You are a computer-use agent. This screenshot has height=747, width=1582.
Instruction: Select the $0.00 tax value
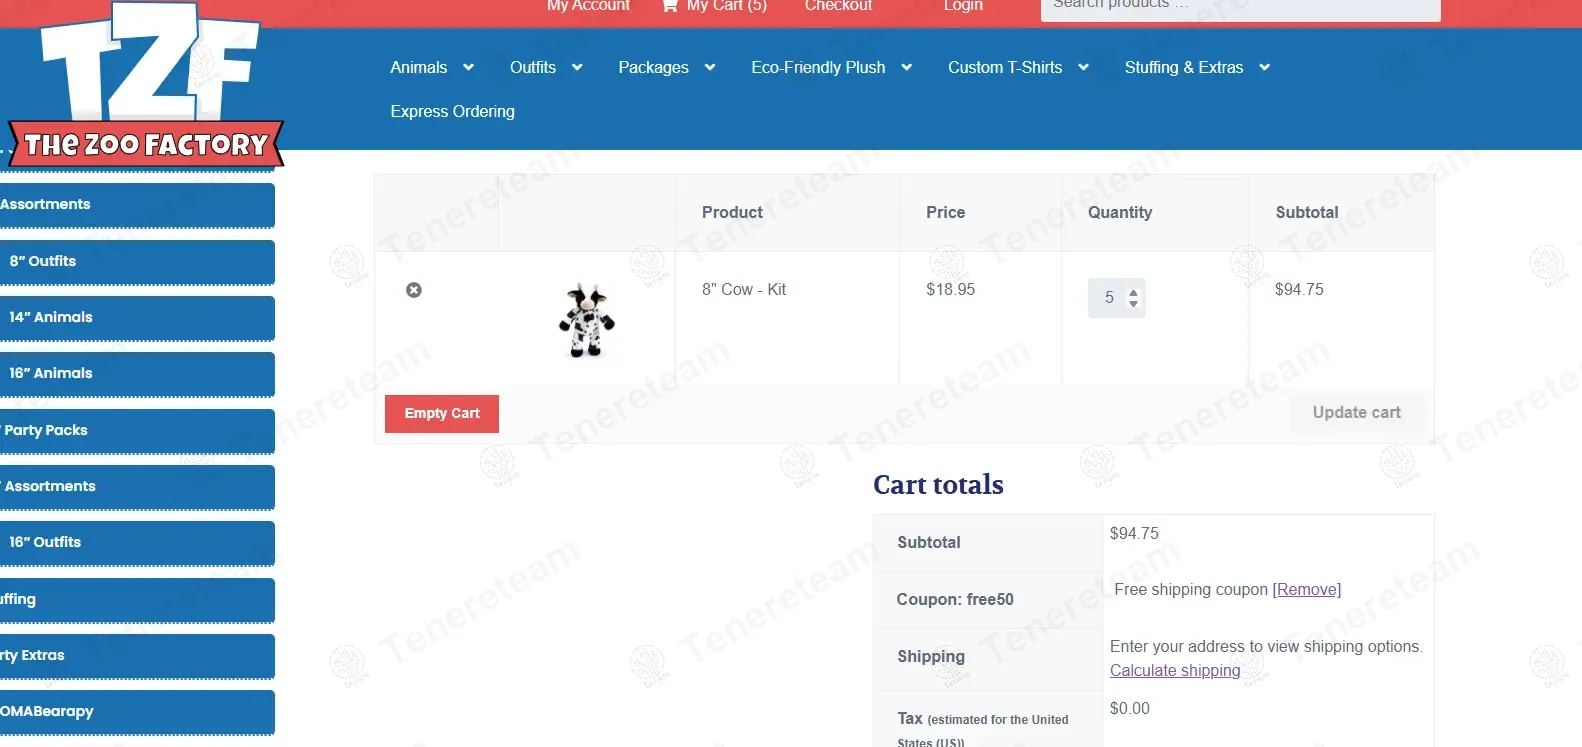pos(1130,708)
